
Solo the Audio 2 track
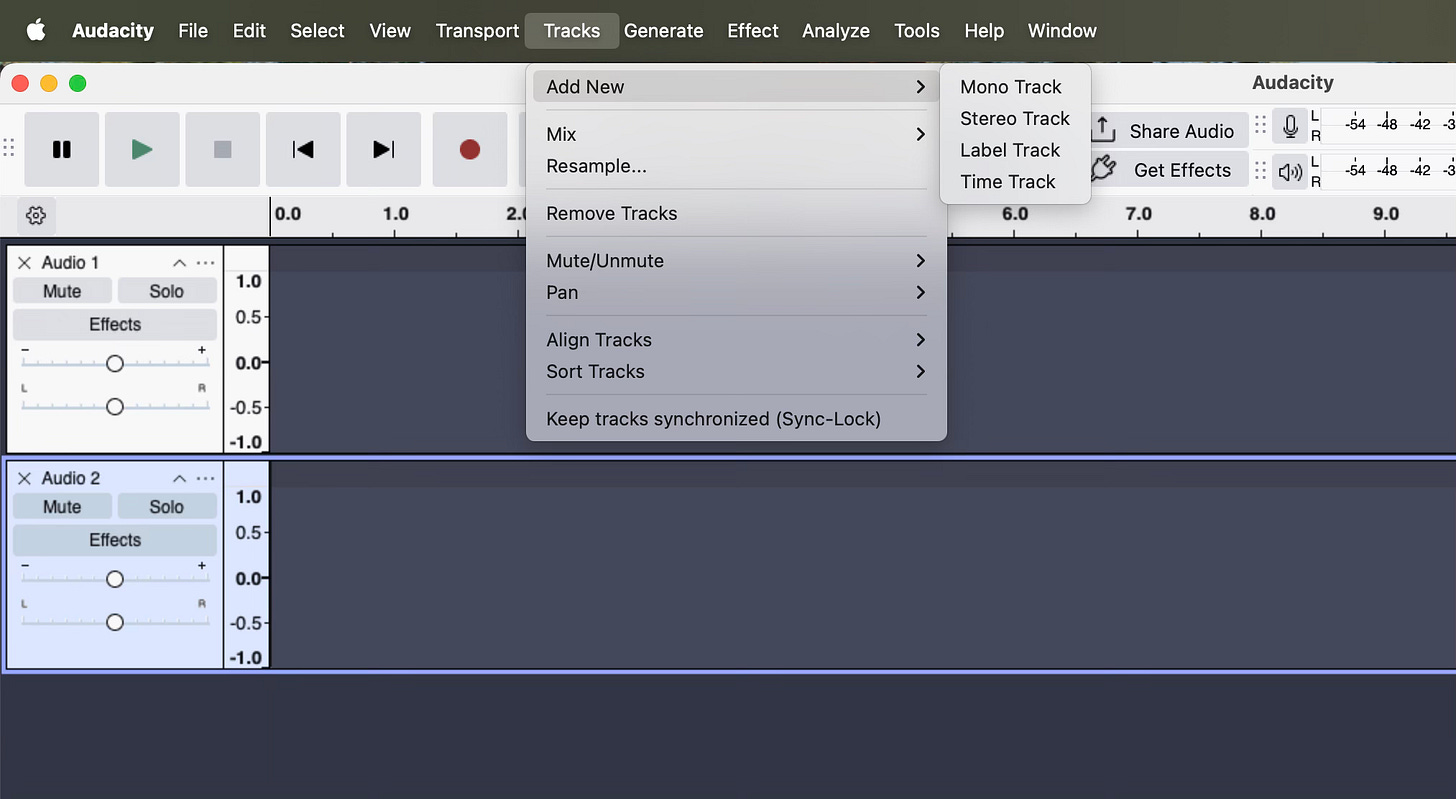(x=167, y=507)
